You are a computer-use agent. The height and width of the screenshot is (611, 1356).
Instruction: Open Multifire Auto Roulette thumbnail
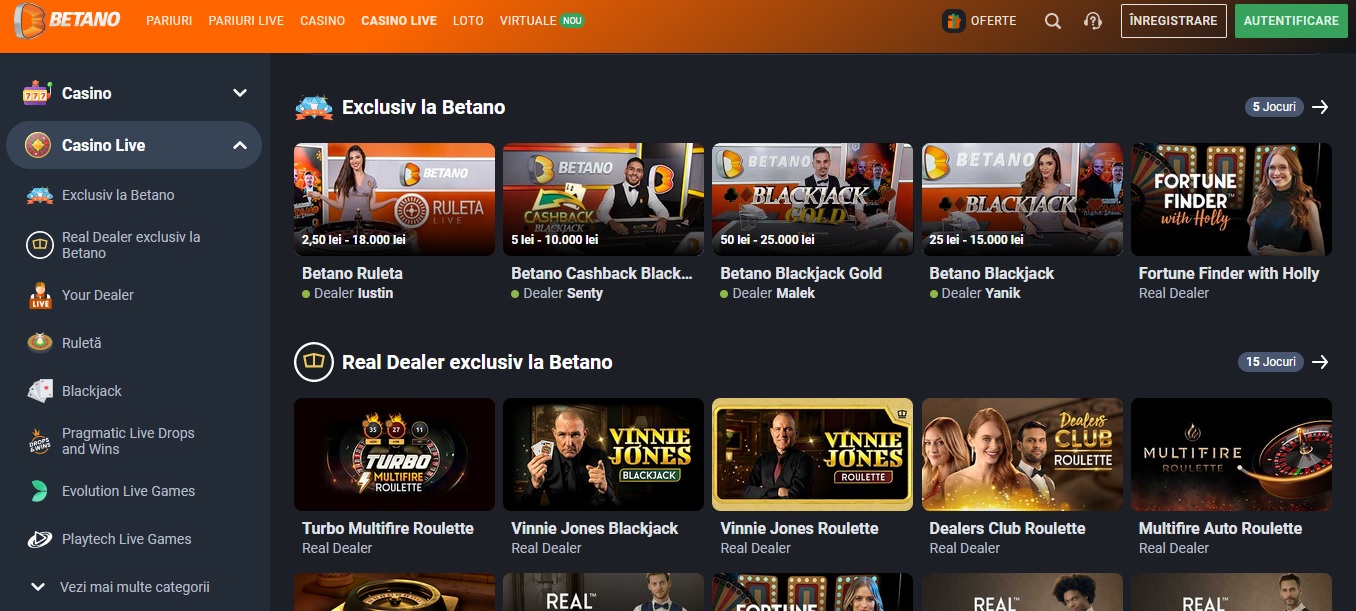(x=1231, y=454)
